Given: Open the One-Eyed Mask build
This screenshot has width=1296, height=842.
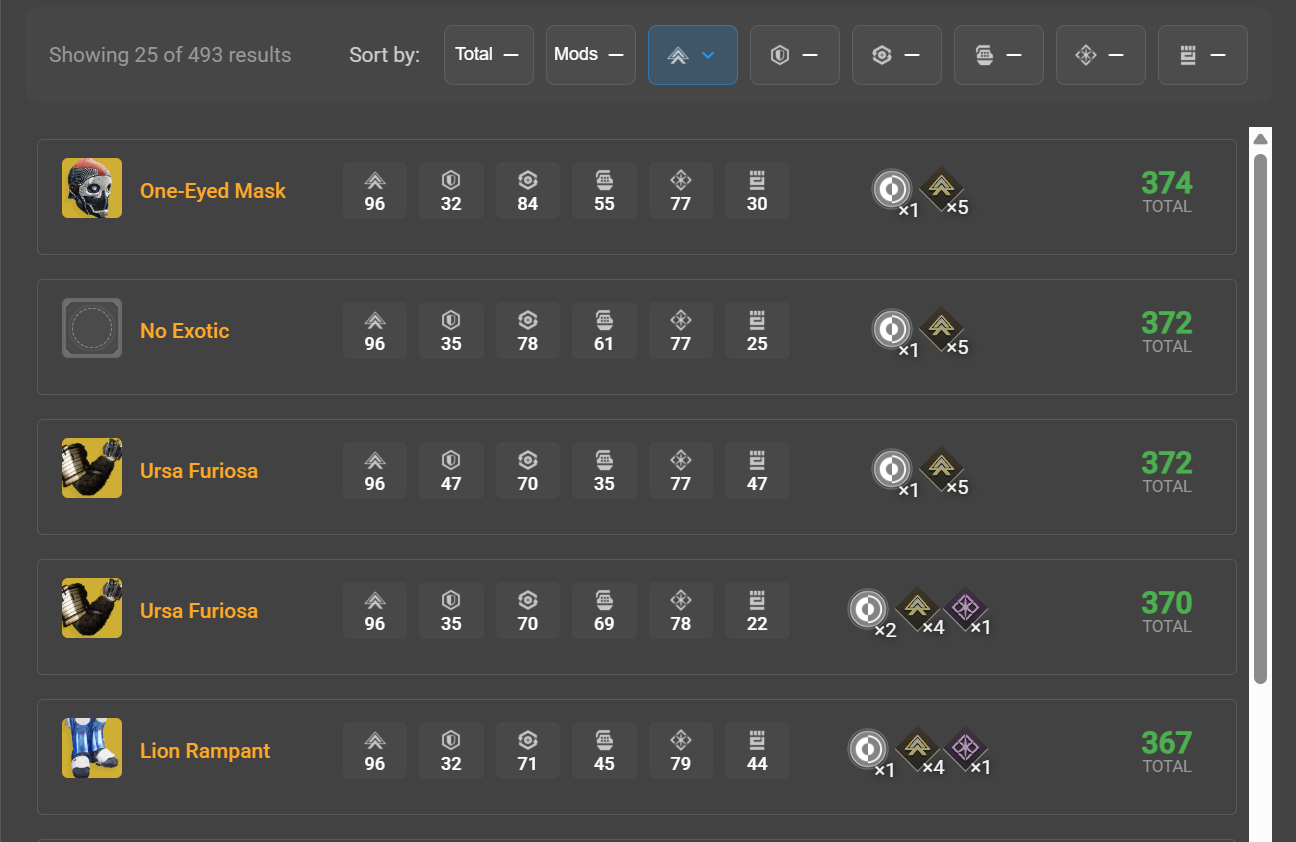Looking at the screenshot, I should 213,191.
